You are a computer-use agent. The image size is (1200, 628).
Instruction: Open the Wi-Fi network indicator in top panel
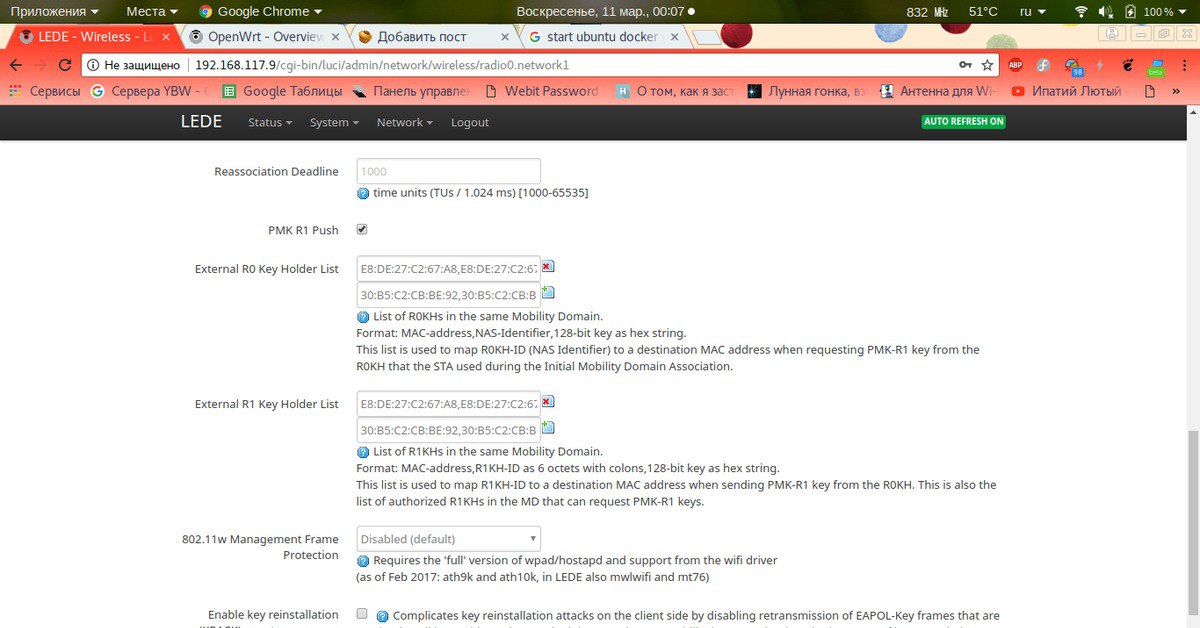[x=1081, y=12]
